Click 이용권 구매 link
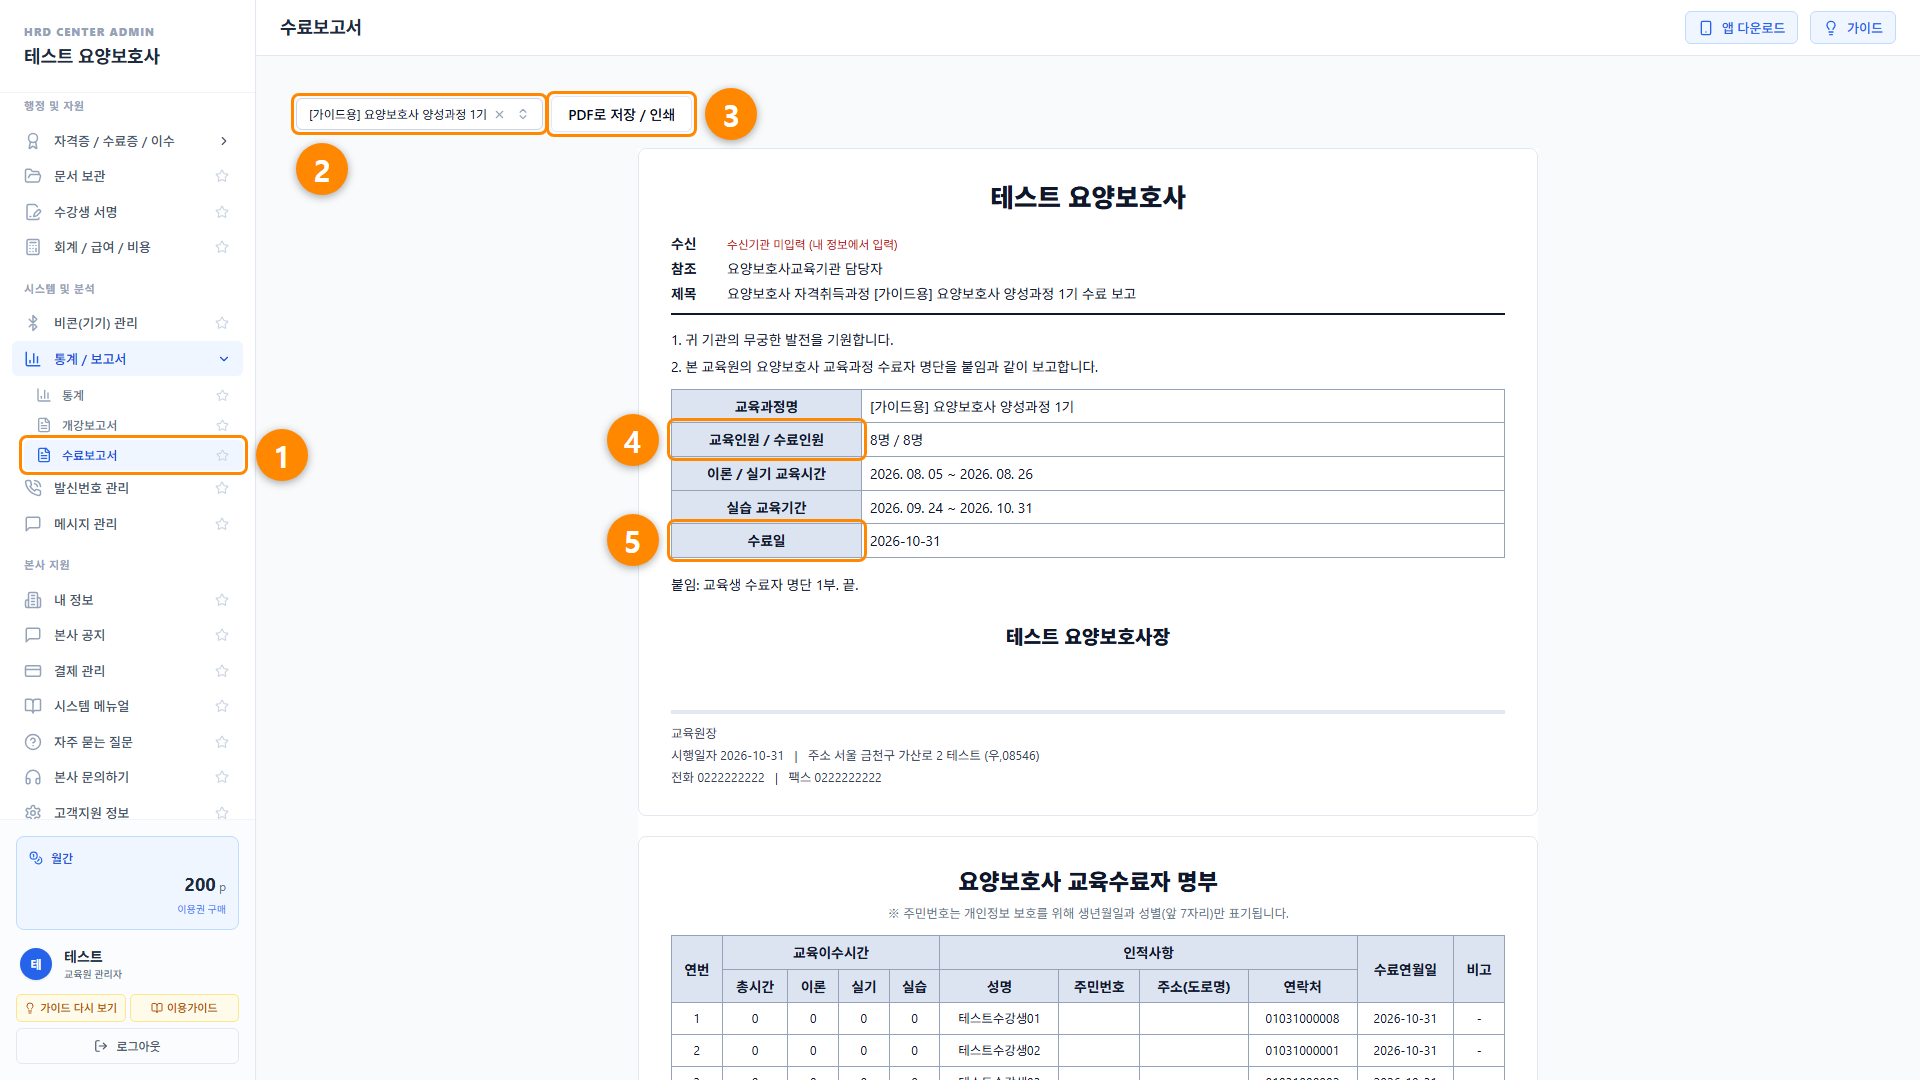This screenshot has width=1920, height=1080. click(201, 909)
